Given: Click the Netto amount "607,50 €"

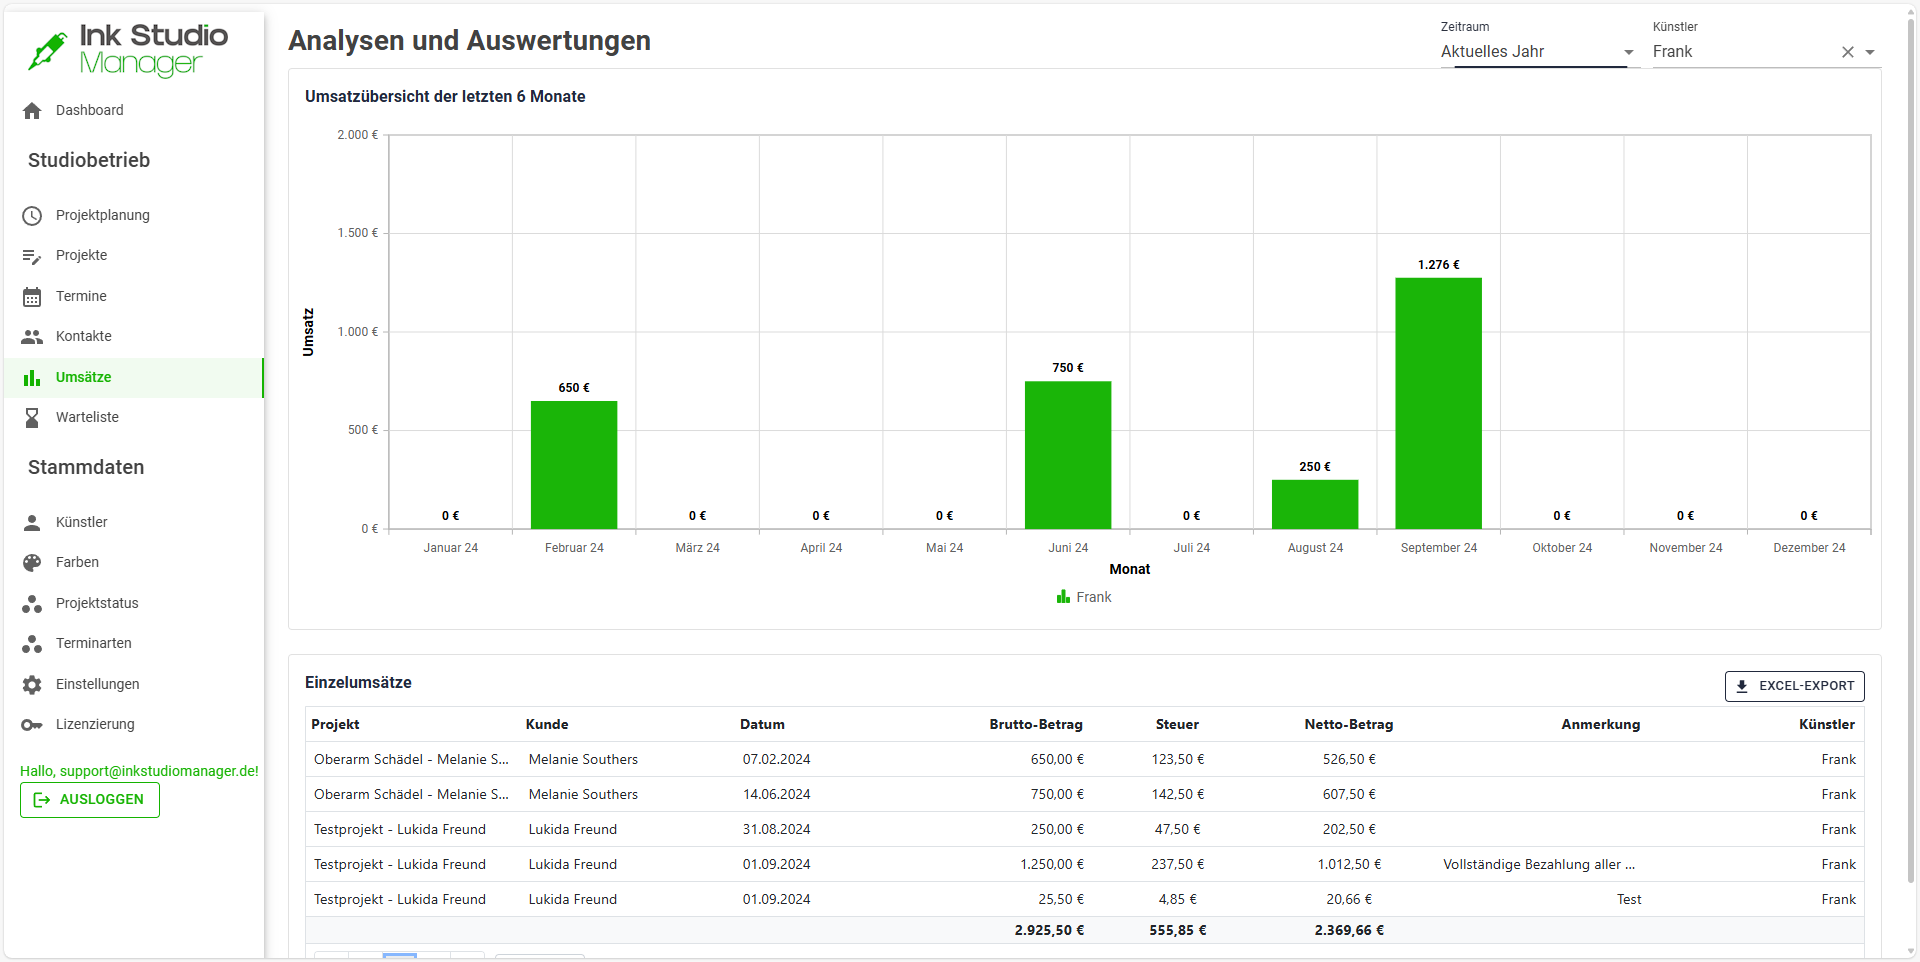Looking at the screenshot, I should [x=1349, y=795].
